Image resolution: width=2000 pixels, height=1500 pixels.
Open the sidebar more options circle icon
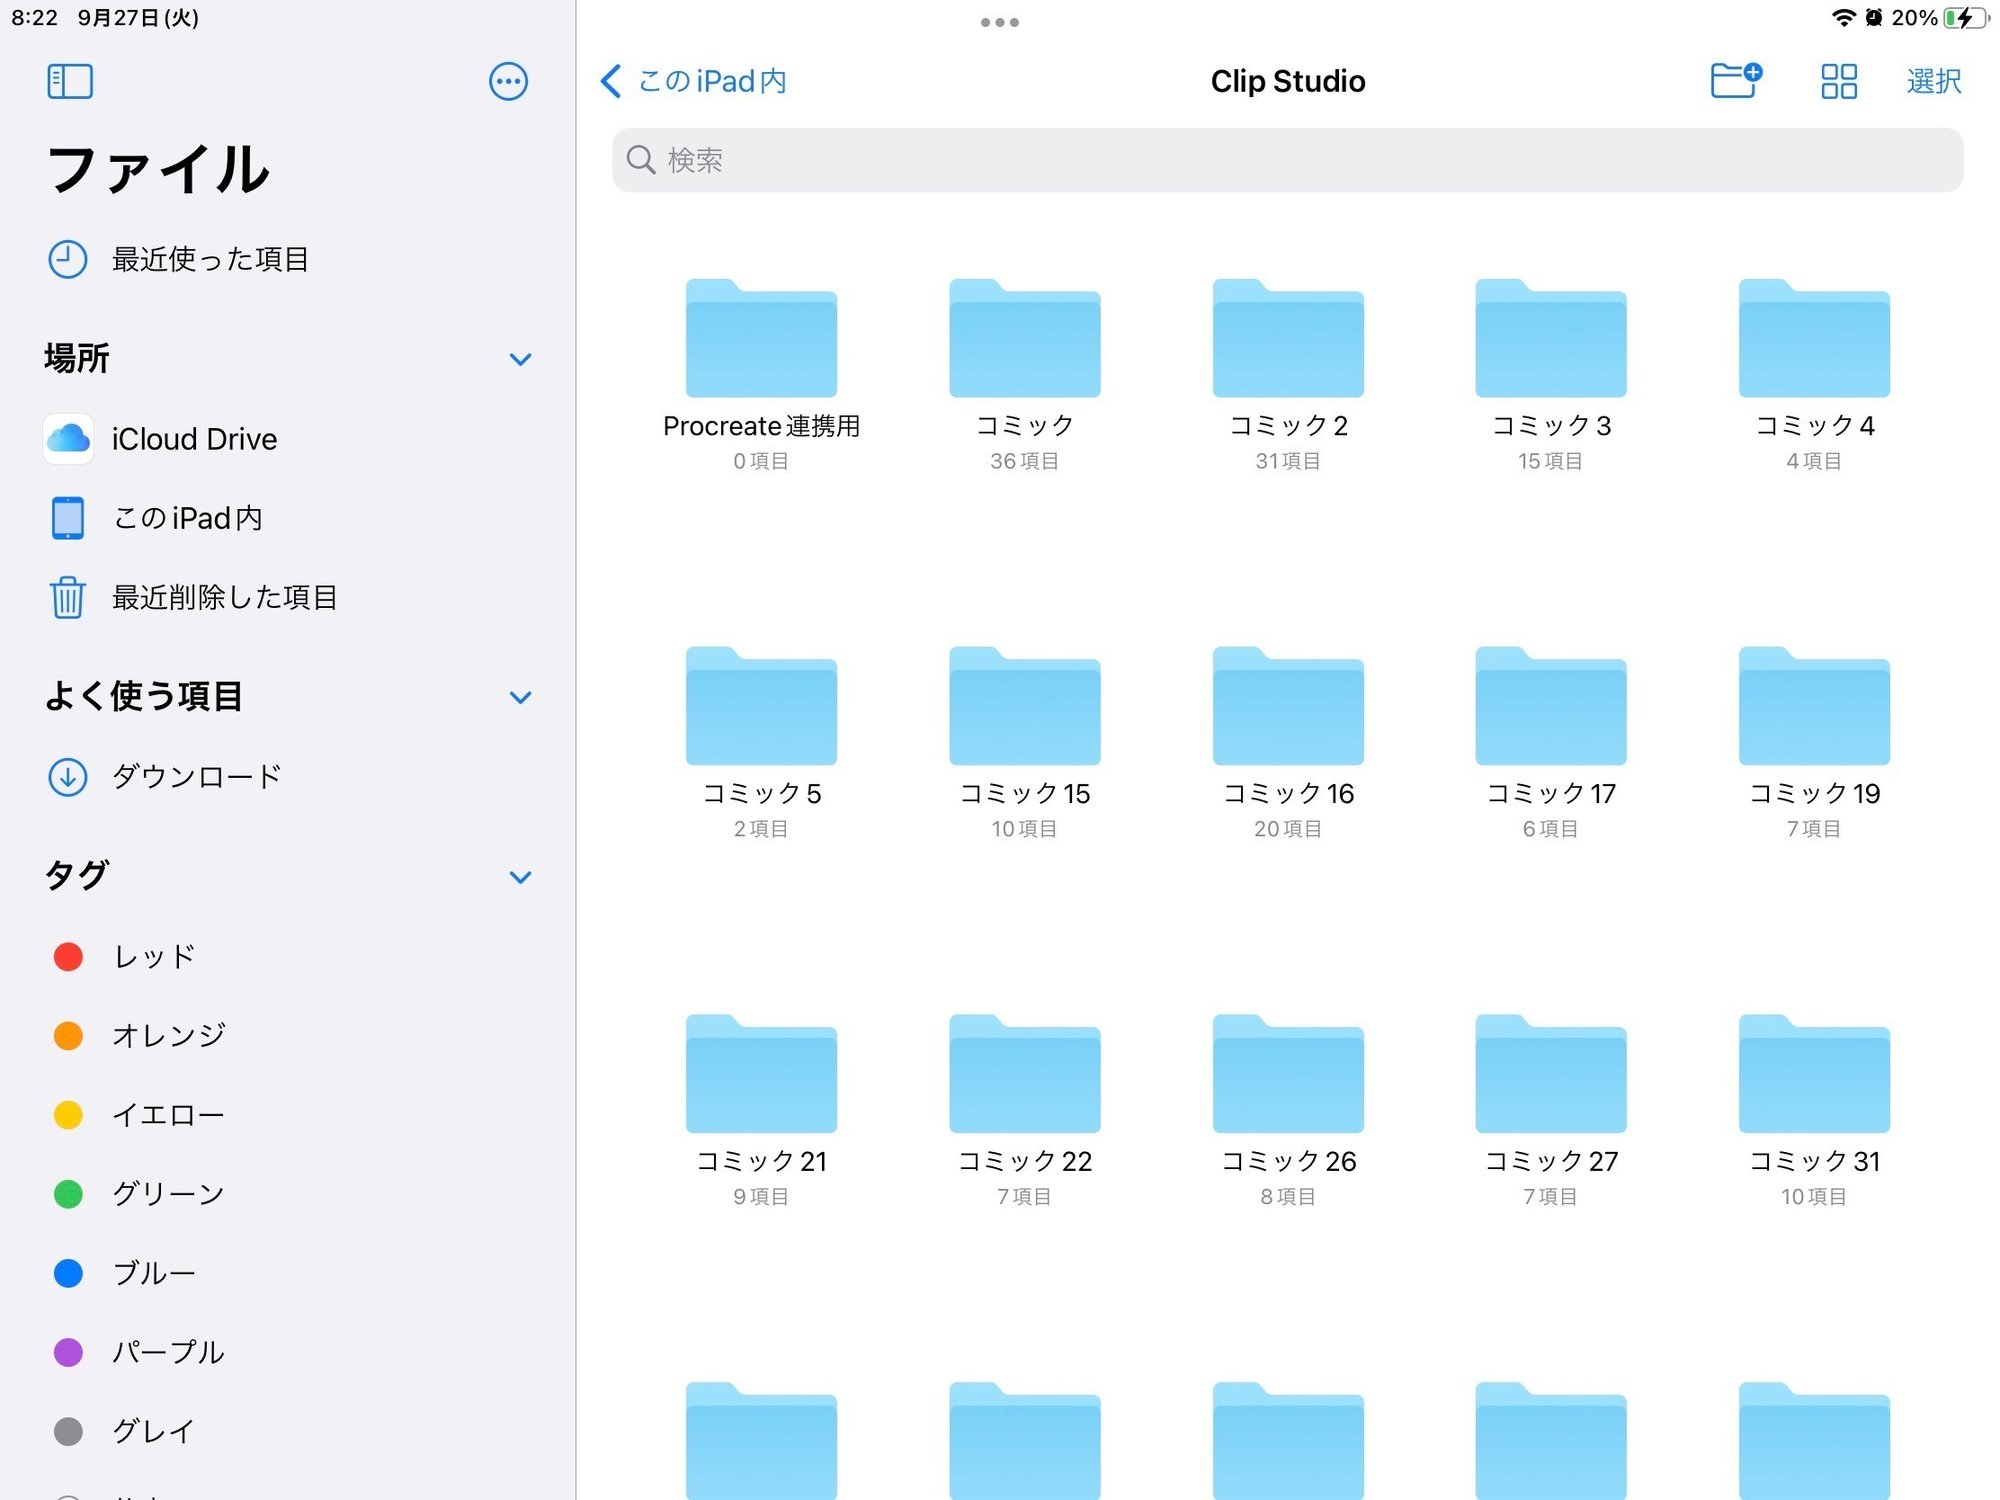click(508, 82)
